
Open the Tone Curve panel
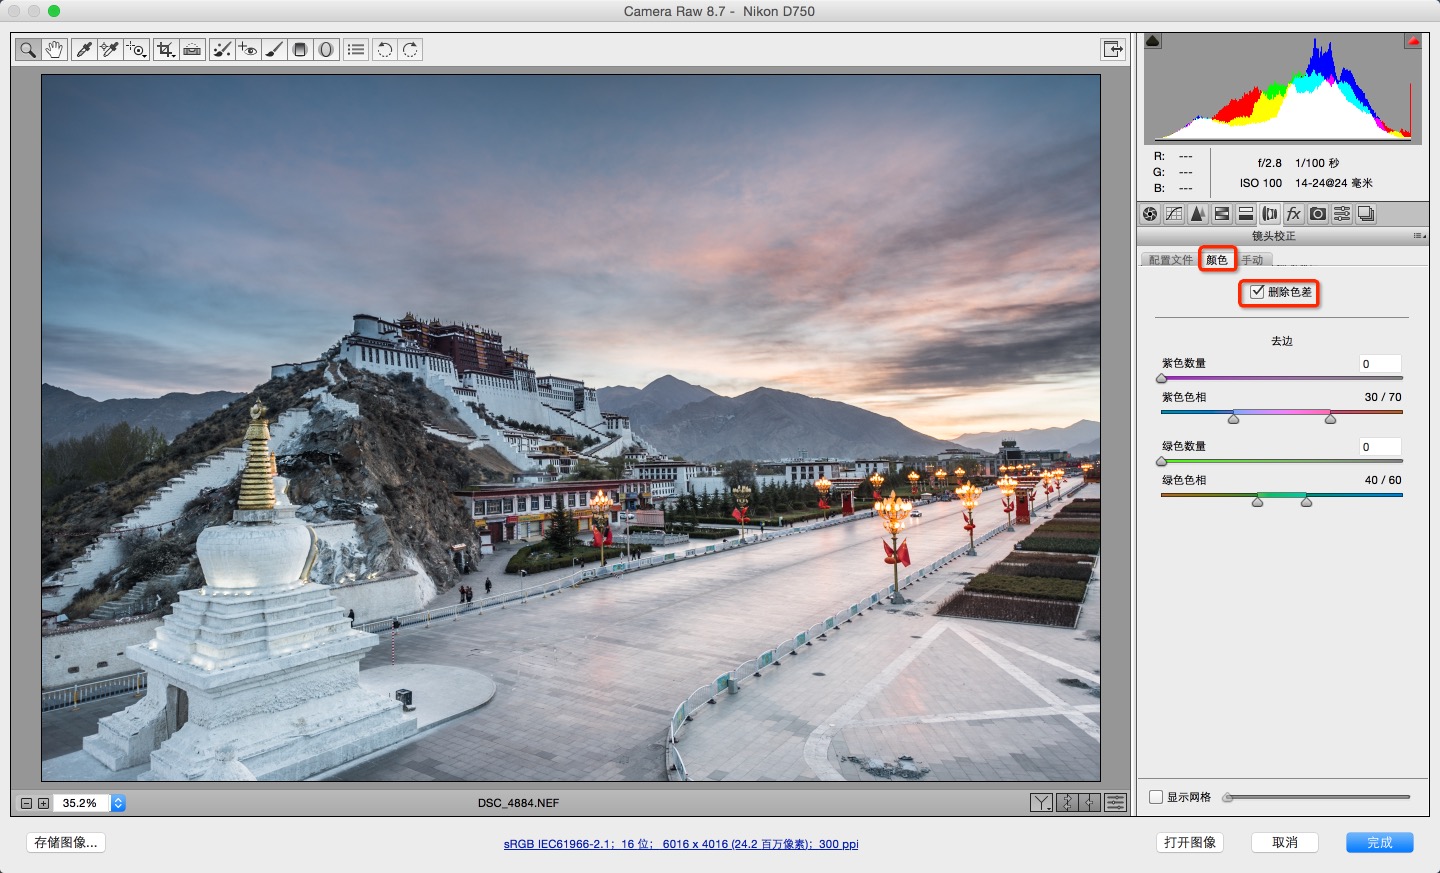click(1174, 214)
